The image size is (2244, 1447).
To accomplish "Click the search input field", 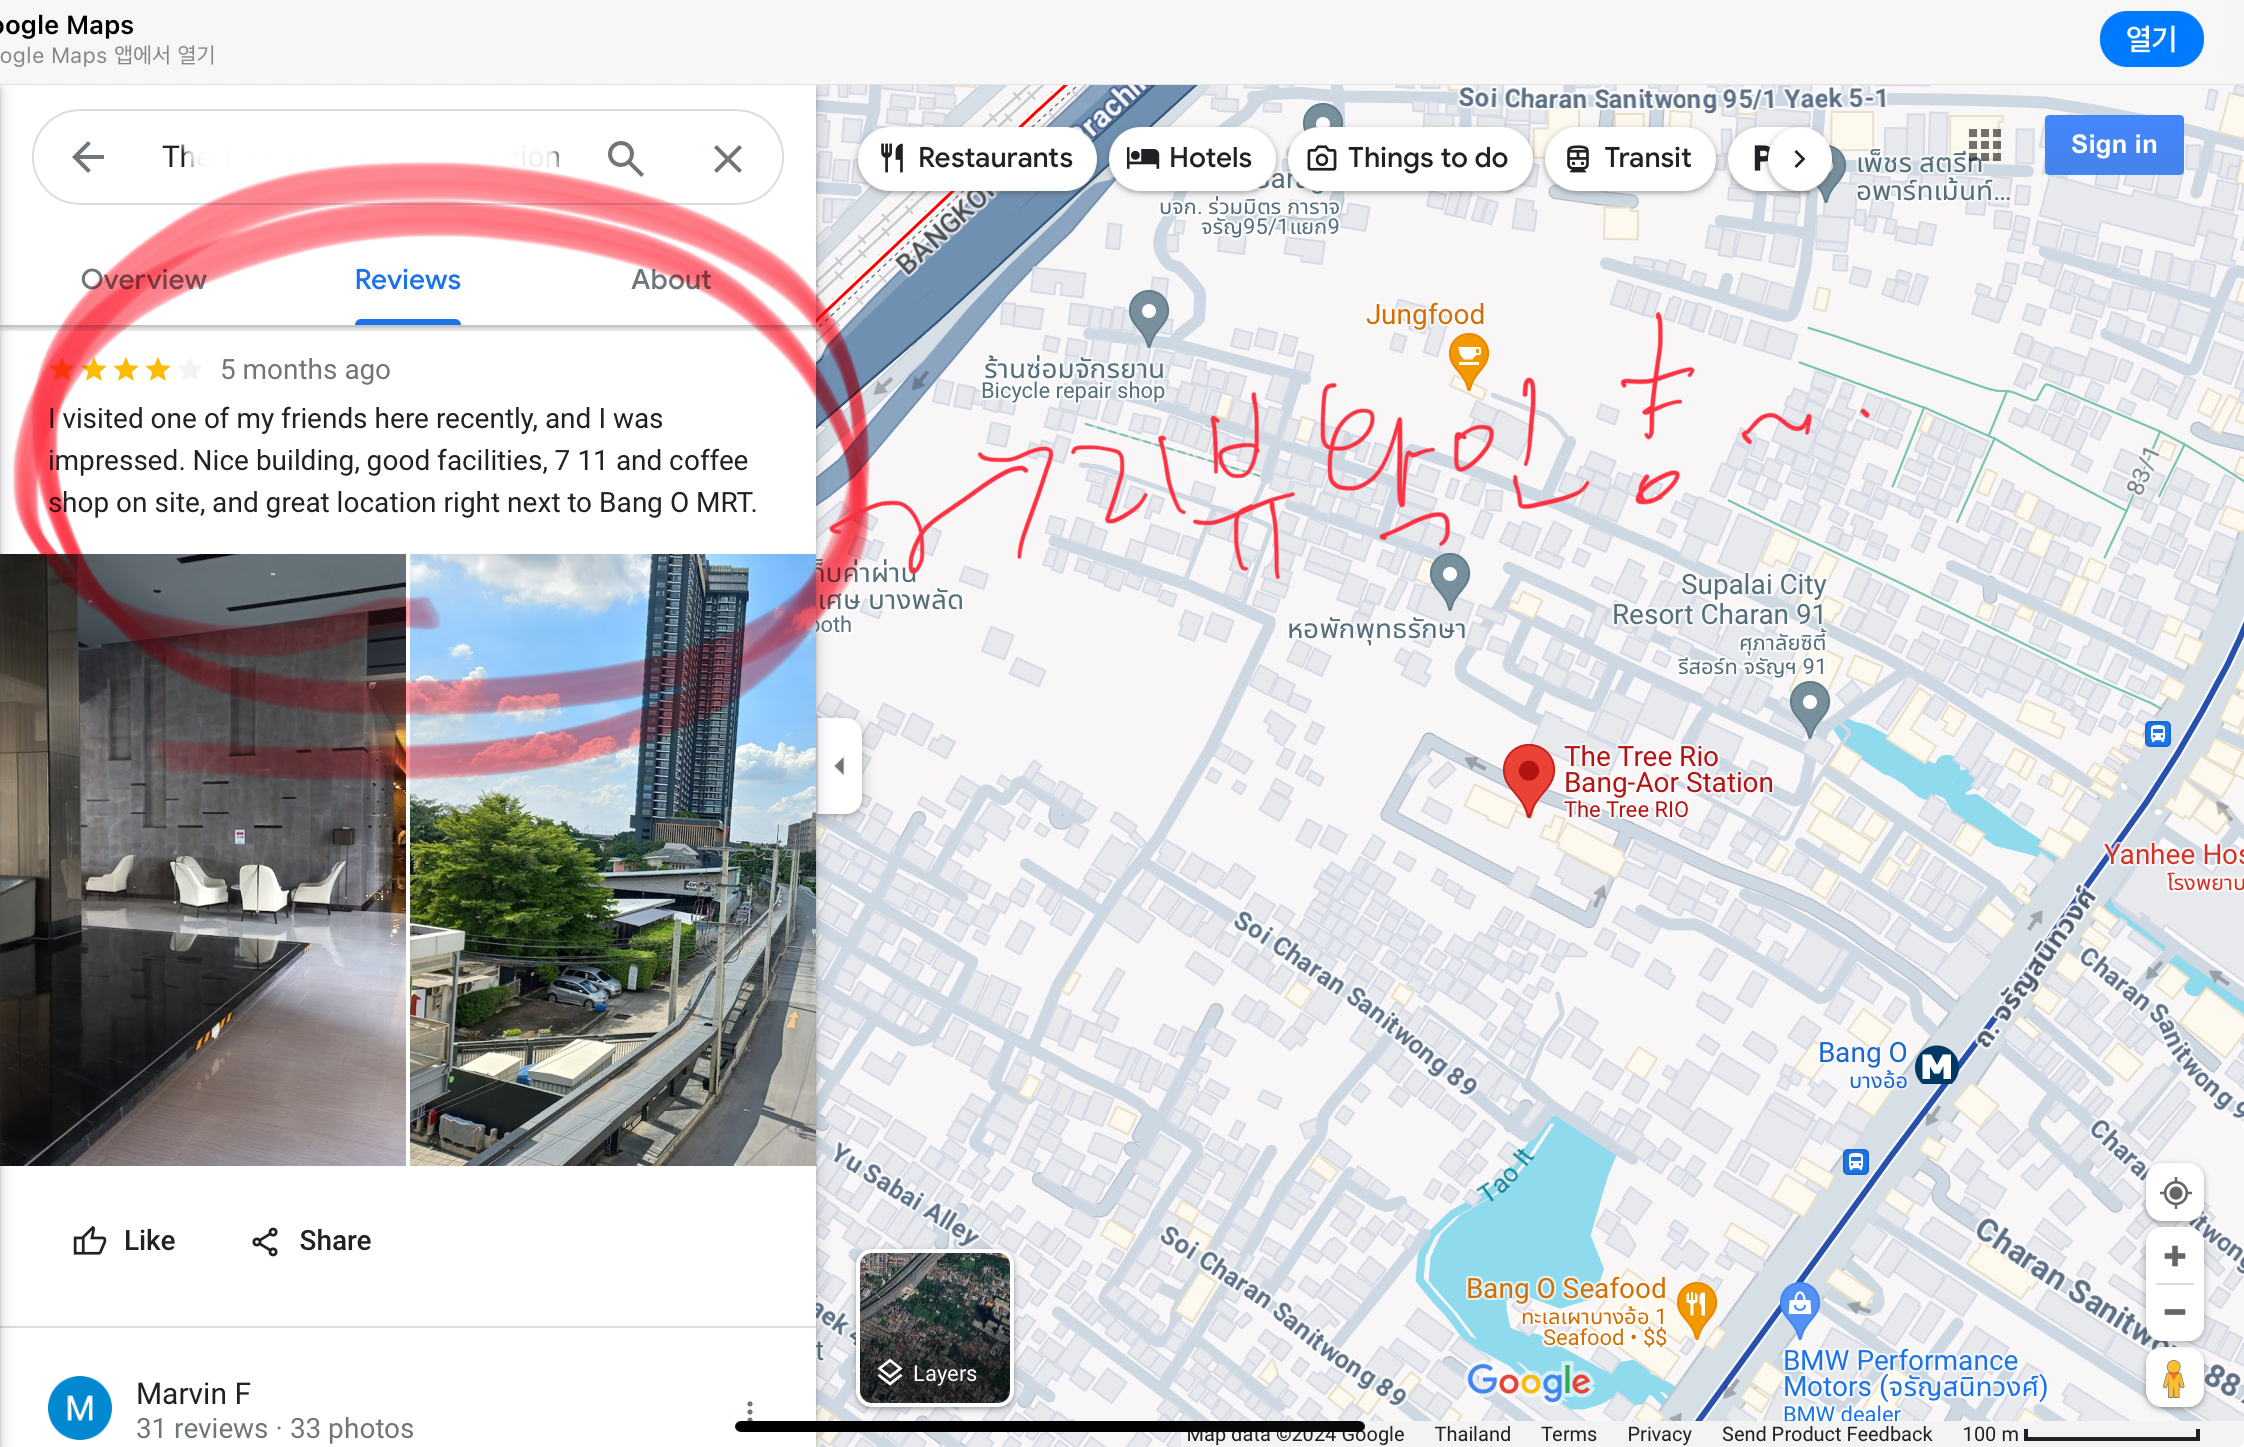I will (x=362, y=157).
